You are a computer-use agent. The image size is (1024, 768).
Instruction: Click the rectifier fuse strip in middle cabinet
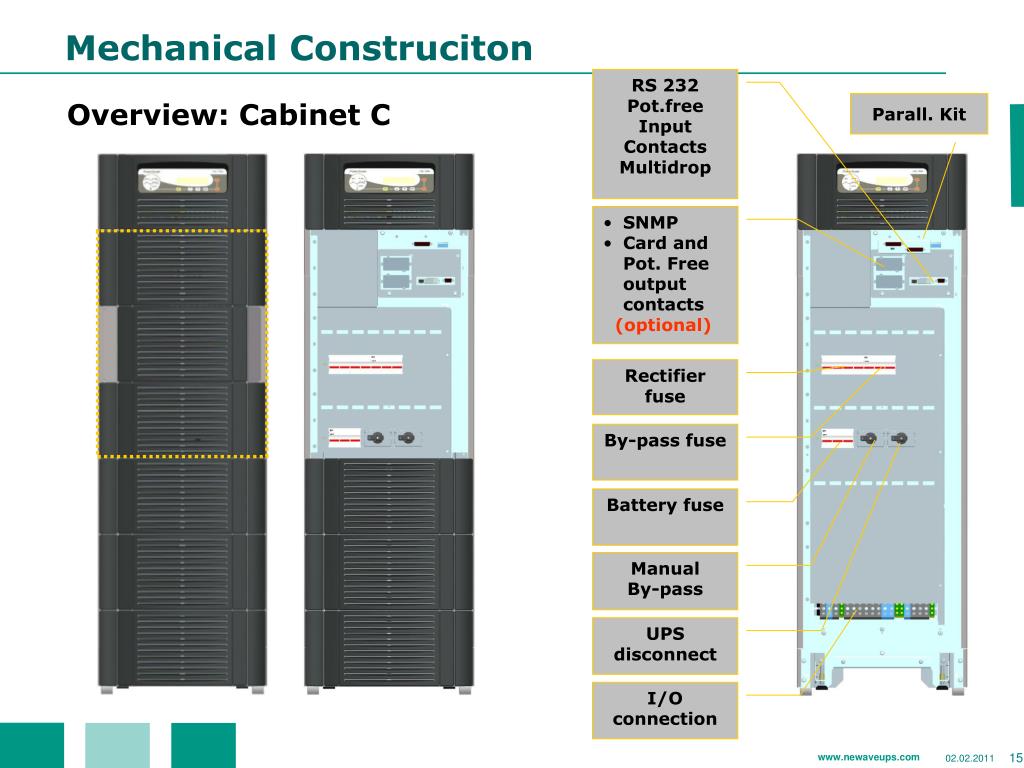[x=366, y=364]
